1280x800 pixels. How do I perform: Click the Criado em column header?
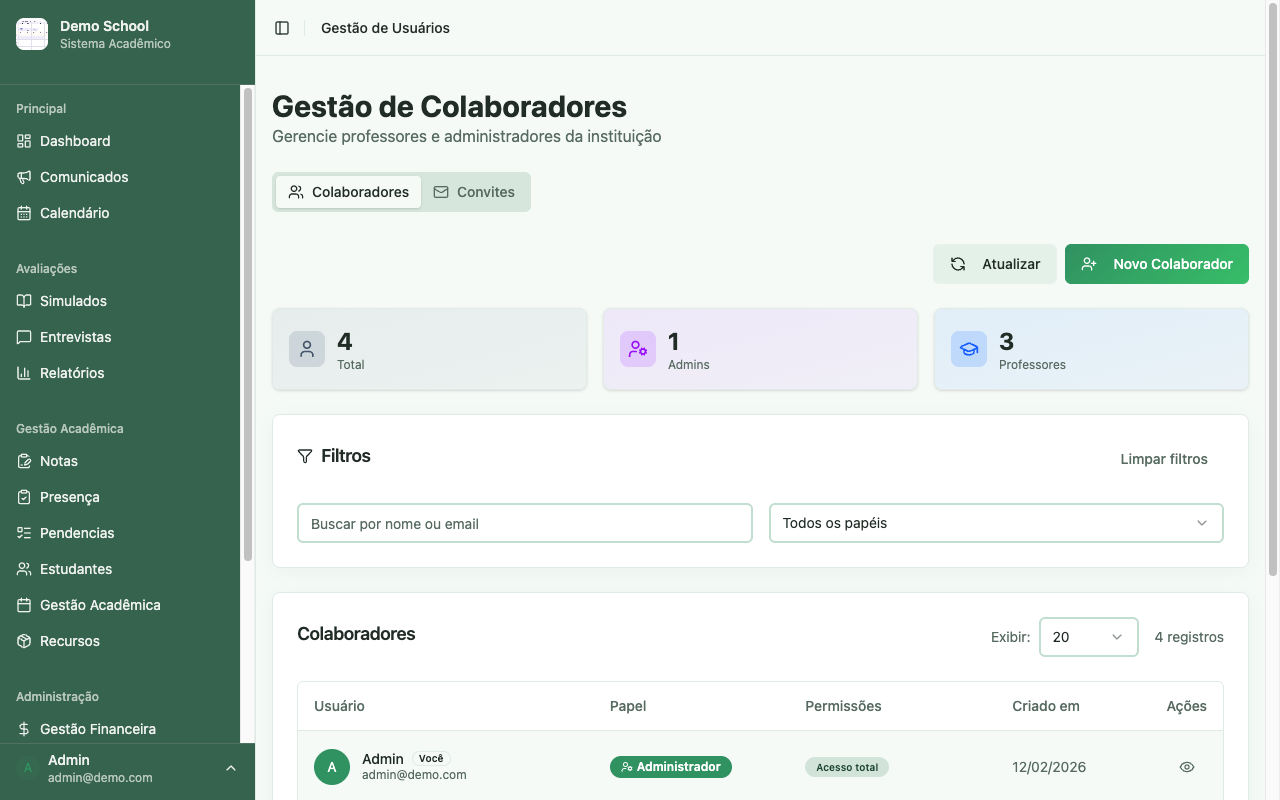[1046, 706]
